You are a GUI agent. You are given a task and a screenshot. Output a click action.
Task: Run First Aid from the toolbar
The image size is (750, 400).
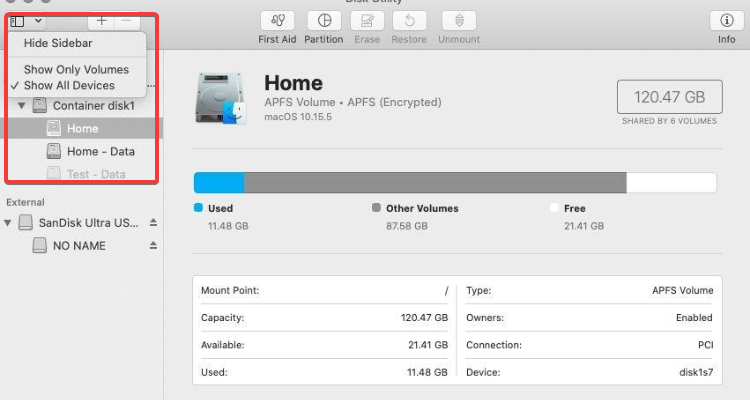(x=277, y=21)
